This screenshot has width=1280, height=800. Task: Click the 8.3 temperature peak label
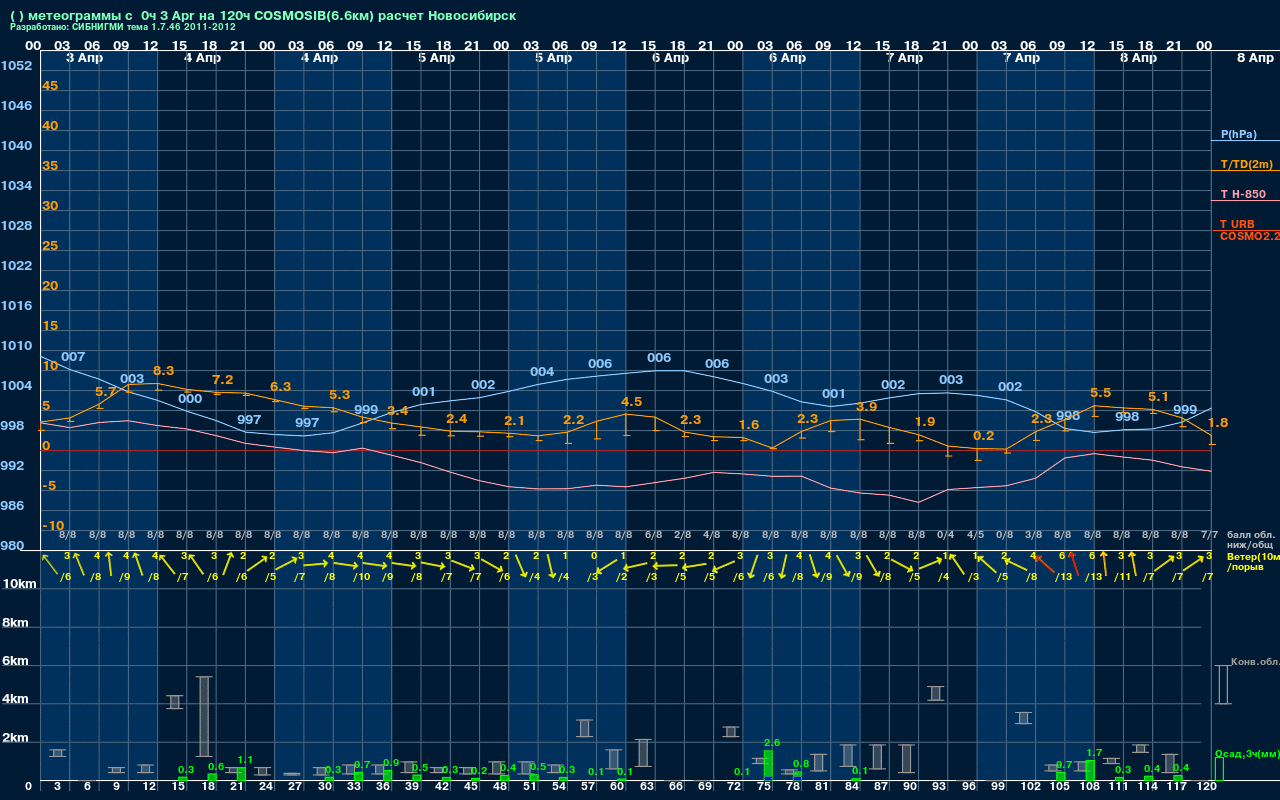pyautogui.click(x=163, y=371)
